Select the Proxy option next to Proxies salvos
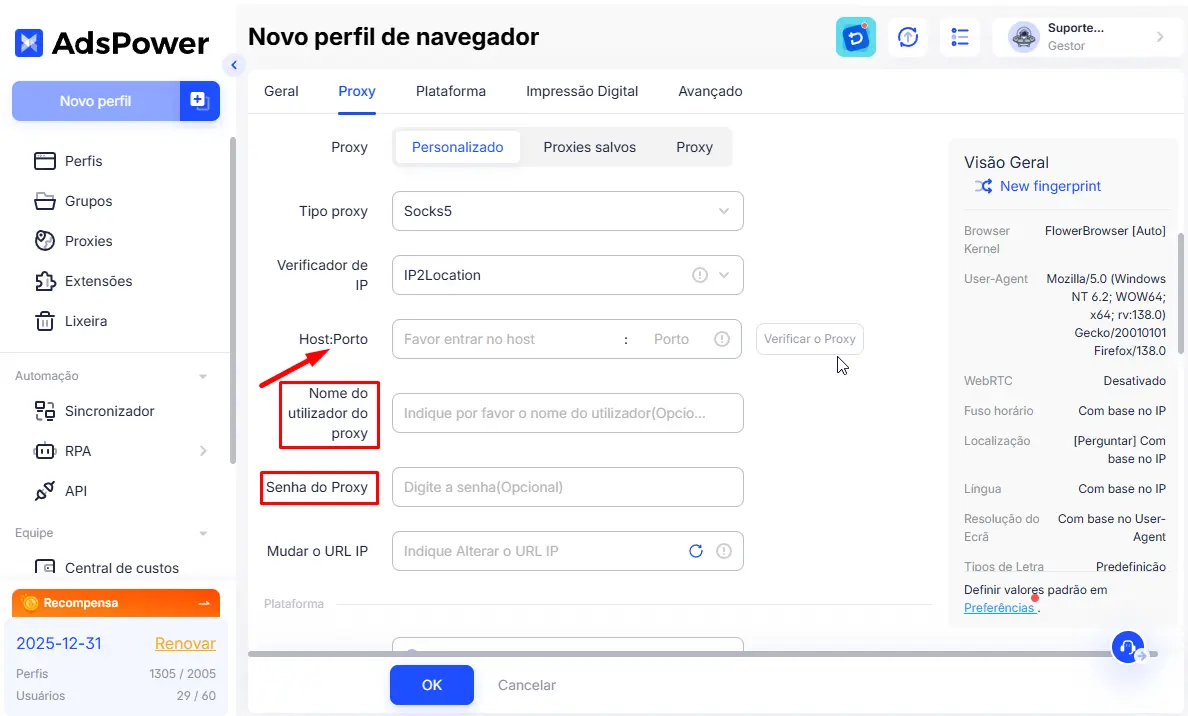This screenshot has height=716, width=1188. click(695, 147)
